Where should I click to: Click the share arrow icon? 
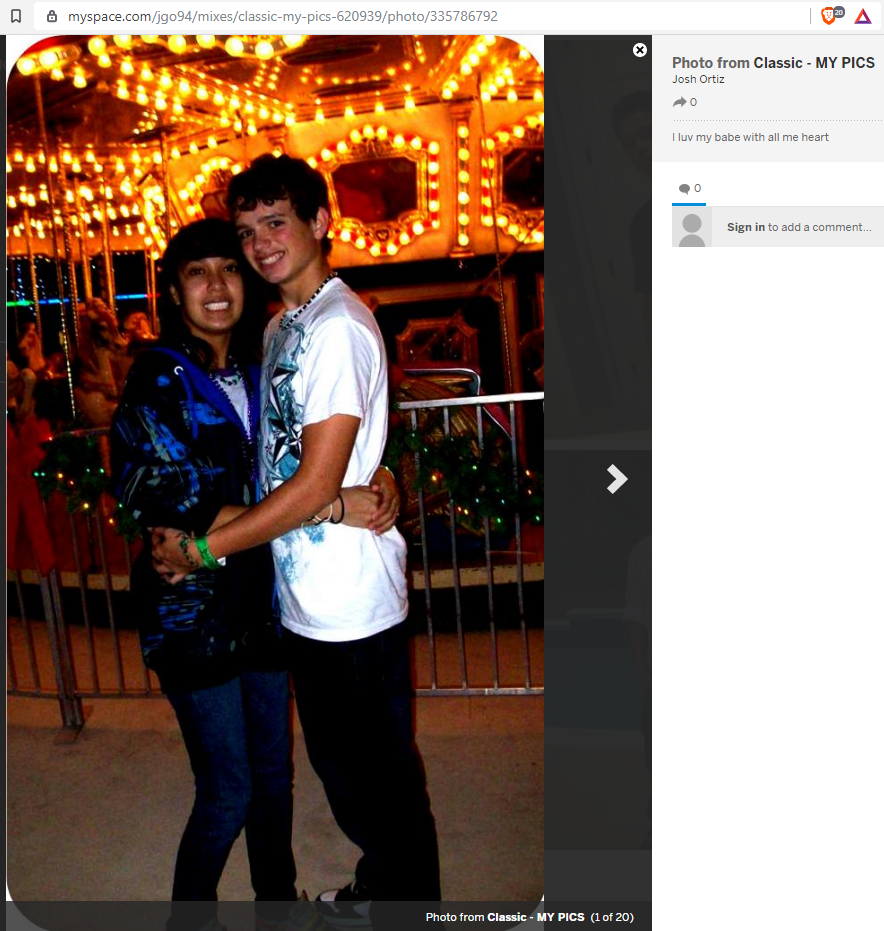point(679,102)
